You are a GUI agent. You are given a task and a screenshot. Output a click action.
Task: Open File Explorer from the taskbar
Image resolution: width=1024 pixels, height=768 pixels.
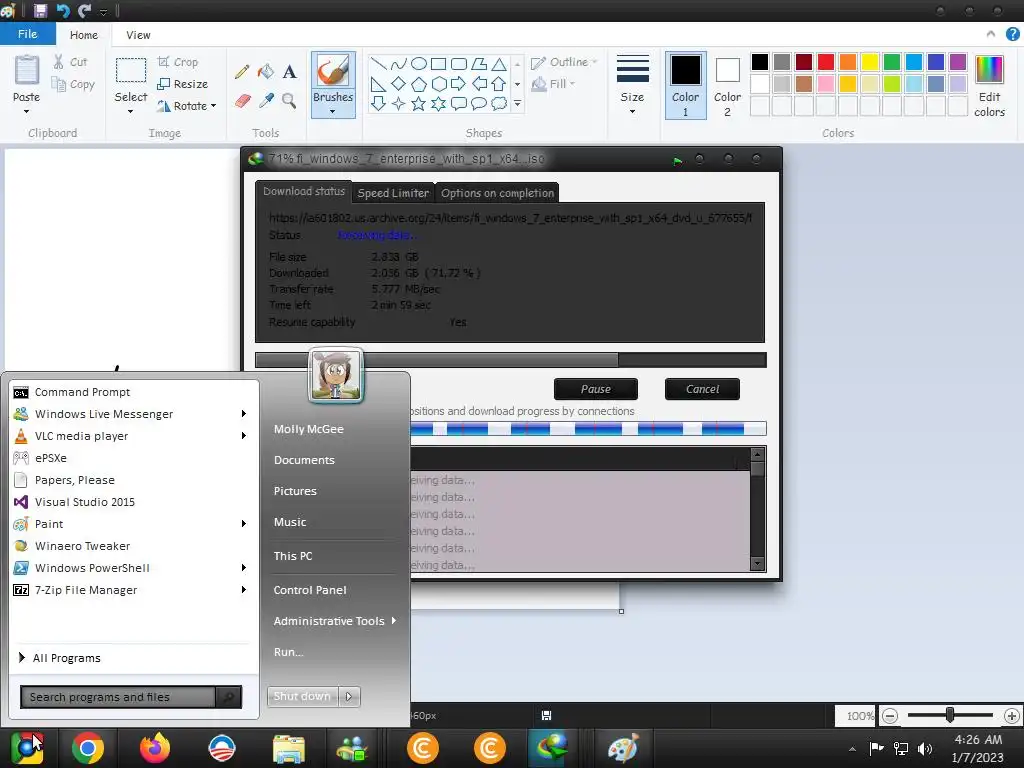click(289, 748)
